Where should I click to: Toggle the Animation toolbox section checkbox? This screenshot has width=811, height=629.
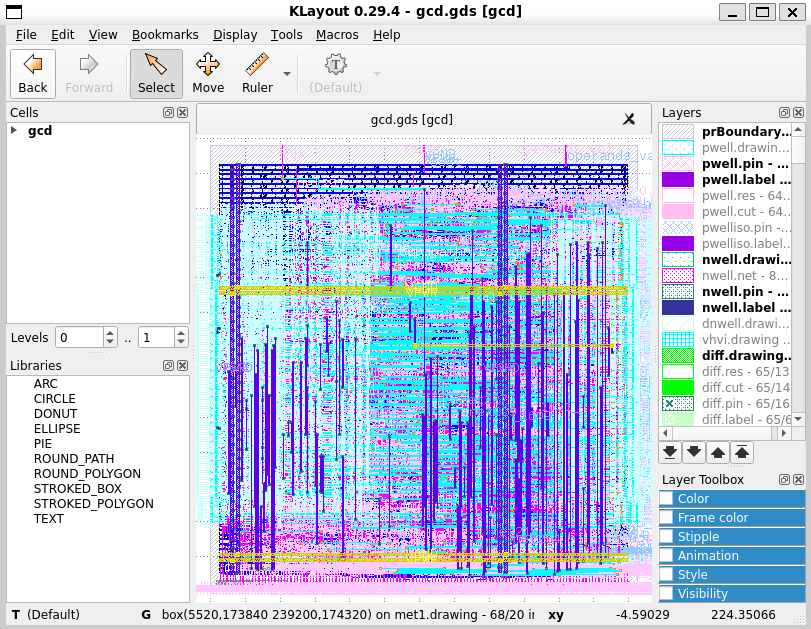click(x=666, y=556)
